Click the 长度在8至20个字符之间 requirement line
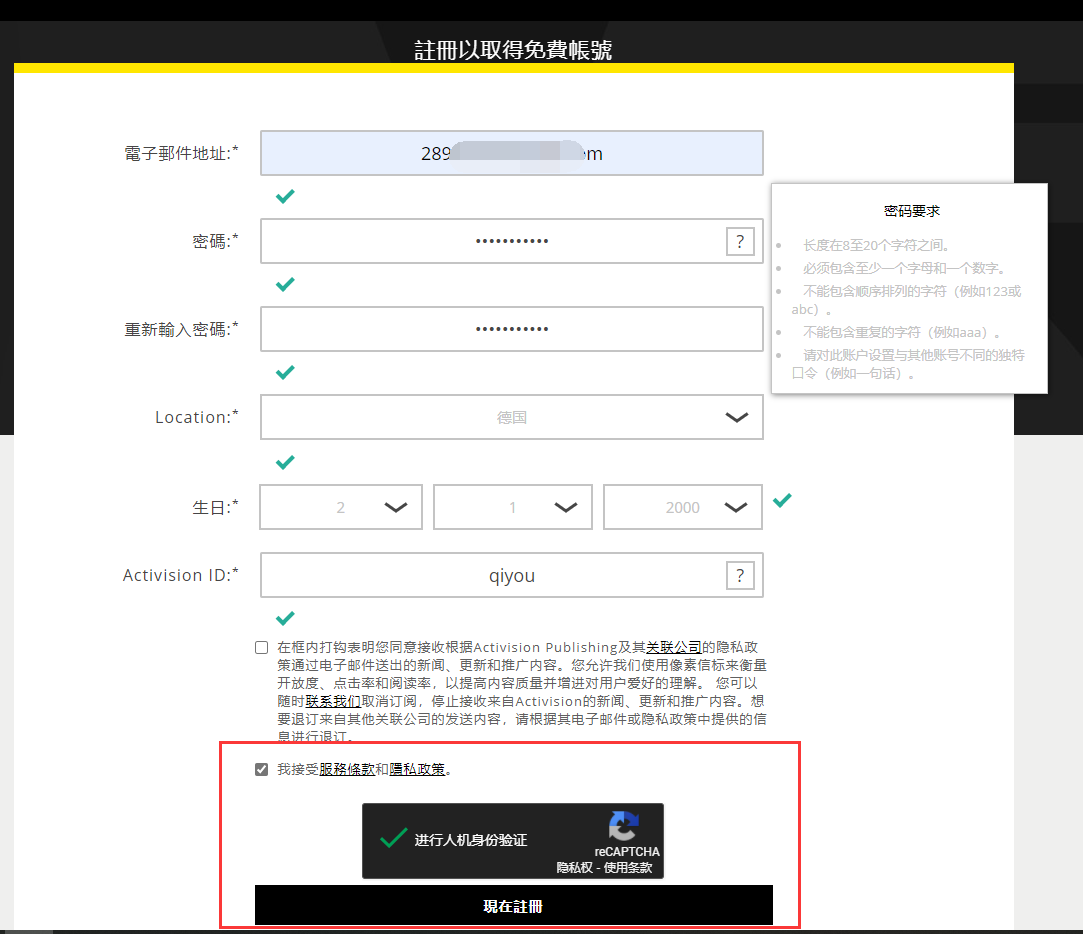 pos(878,245)
